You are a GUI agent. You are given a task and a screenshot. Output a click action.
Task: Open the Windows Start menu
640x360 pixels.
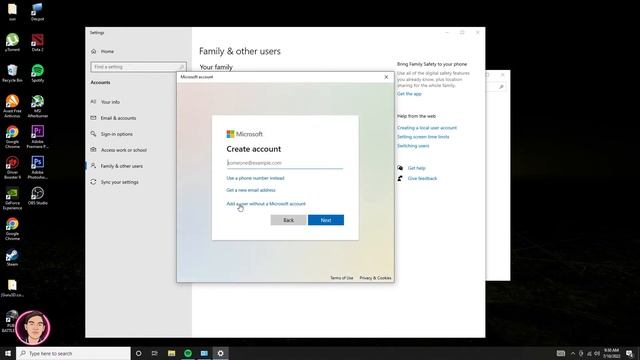tap(8, 353)
